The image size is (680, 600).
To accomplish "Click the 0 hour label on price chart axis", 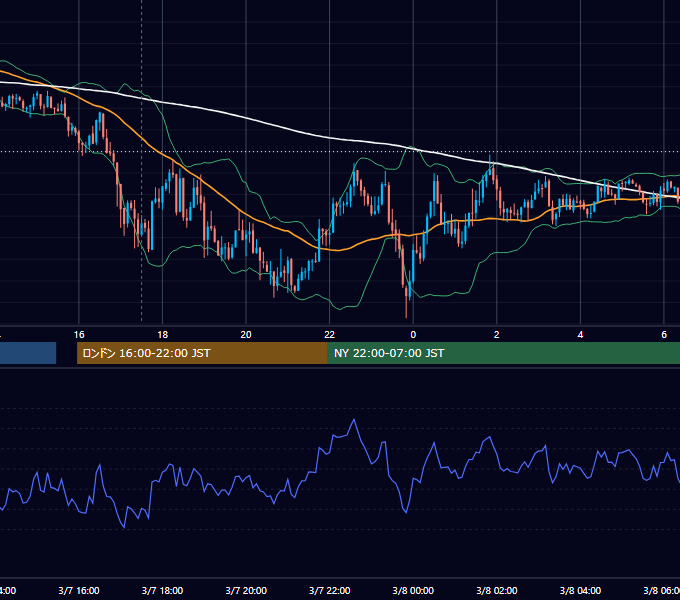I will point(413,335).
